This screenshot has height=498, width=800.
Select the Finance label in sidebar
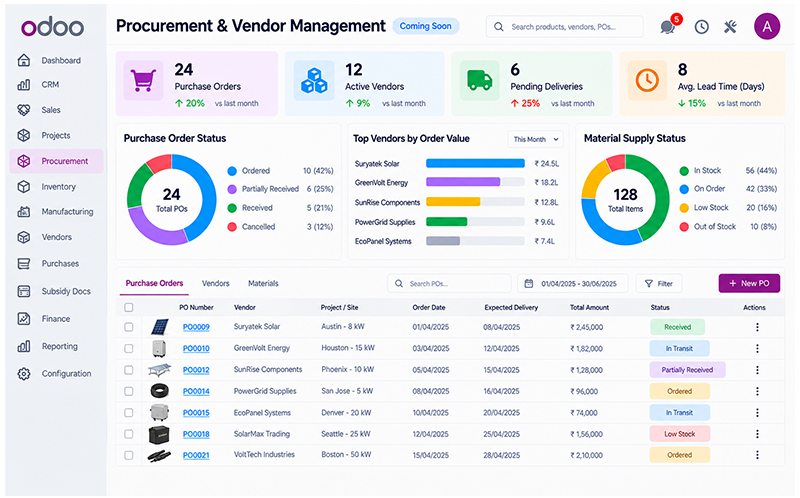[x=56, y=319]
